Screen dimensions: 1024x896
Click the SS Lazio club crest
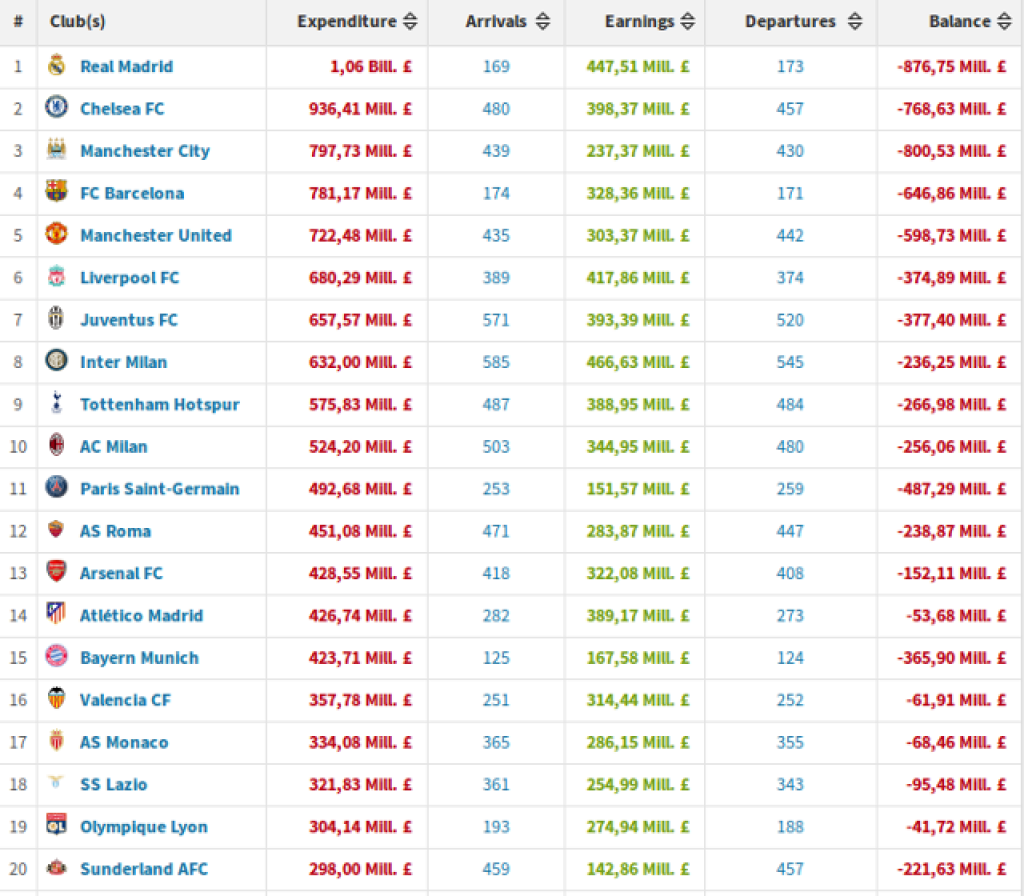click(x=57, y=782)
